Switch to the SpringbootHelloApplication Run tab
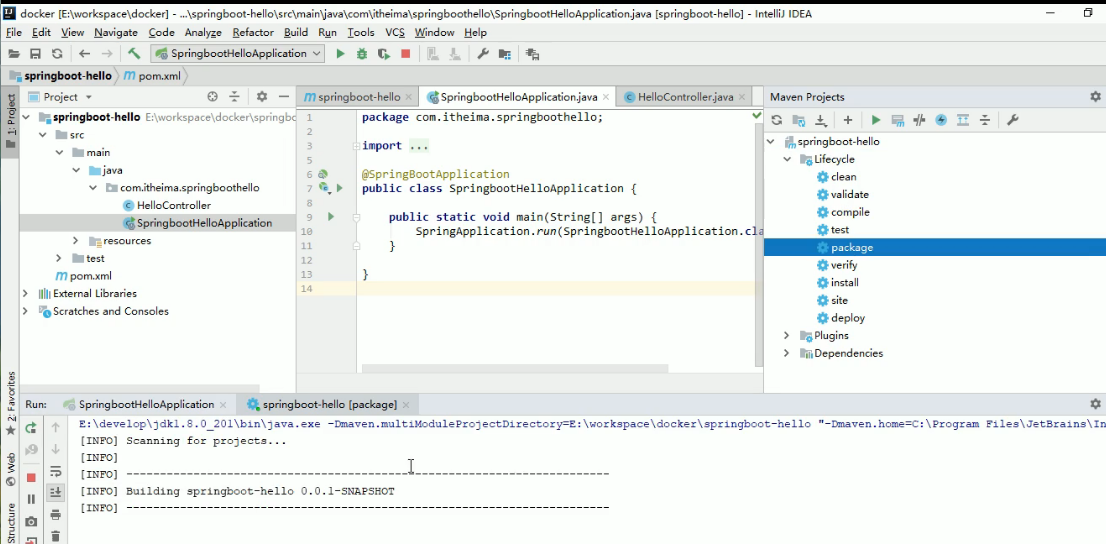This screenshot has width=1106, height=544. tap(146, 404)
